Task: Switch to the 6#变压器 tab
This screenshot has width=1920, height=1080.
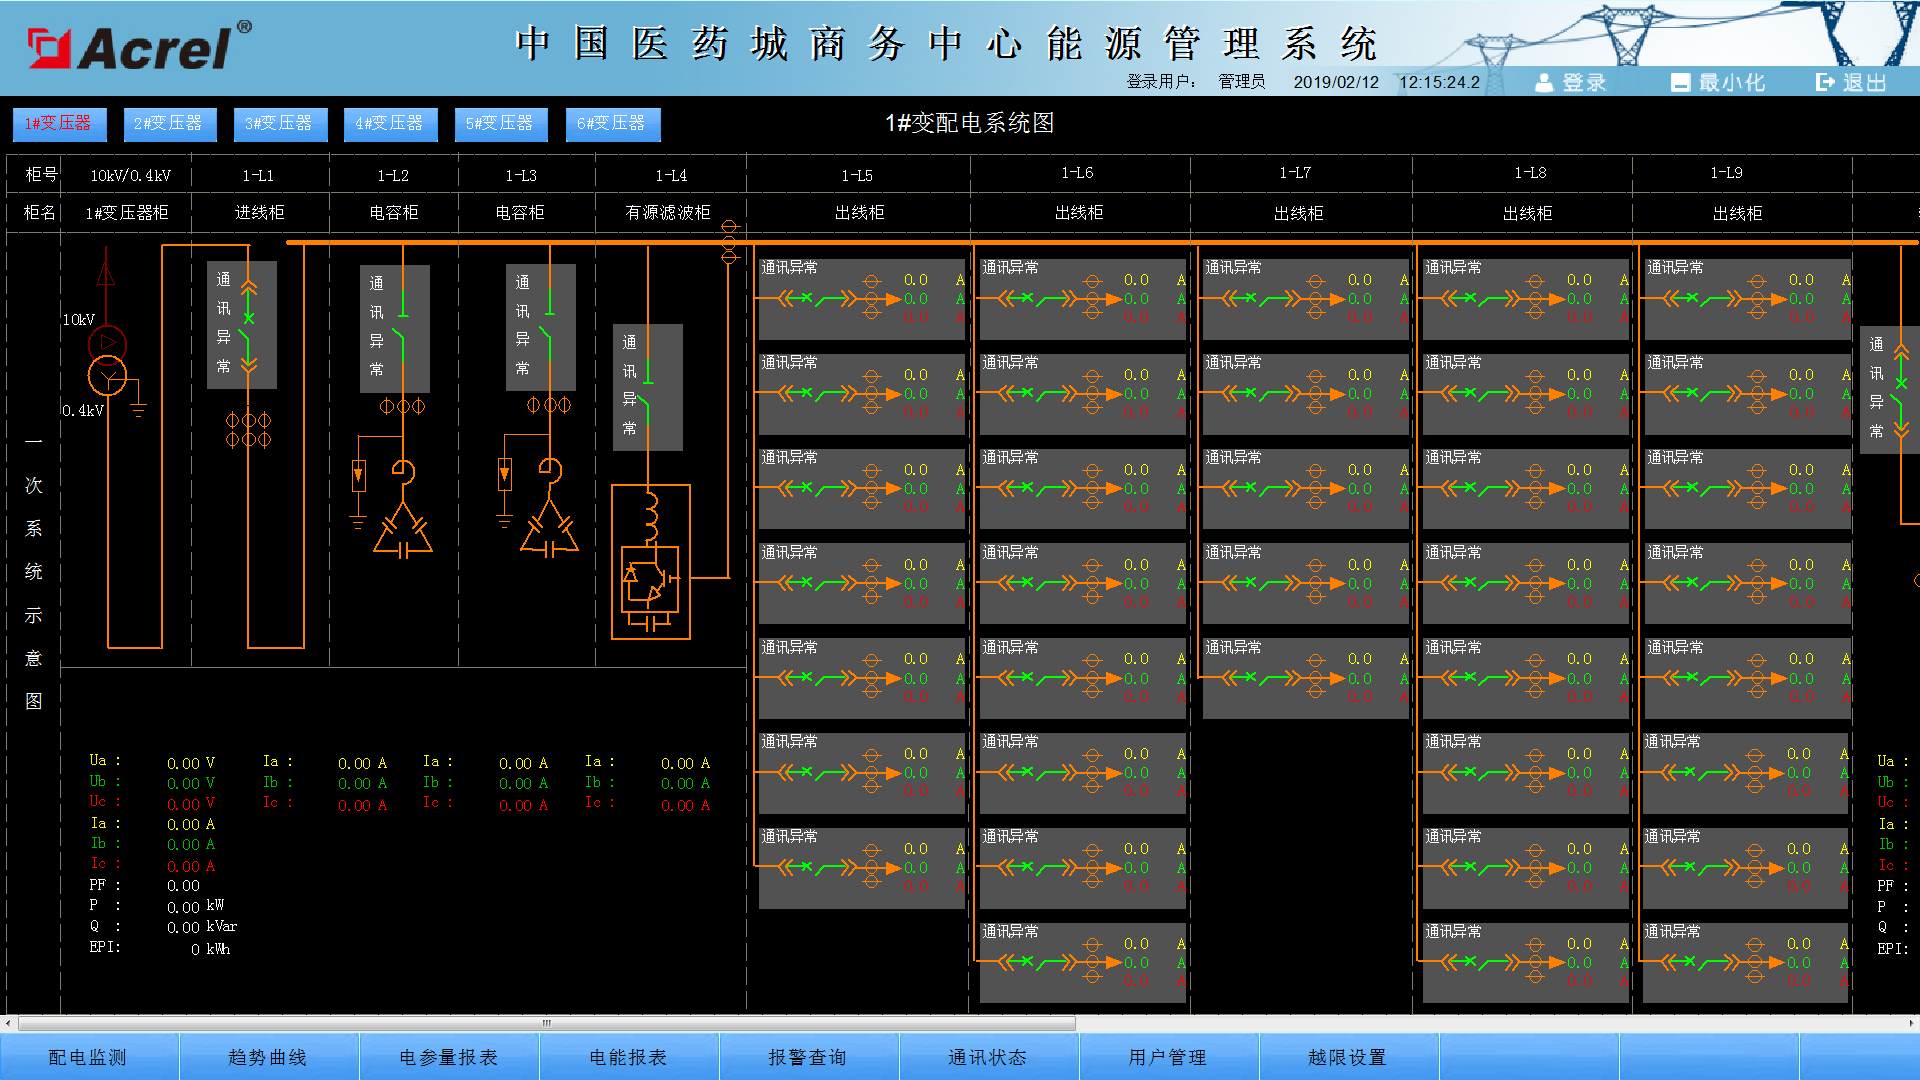Action: (x=611, y=124)
